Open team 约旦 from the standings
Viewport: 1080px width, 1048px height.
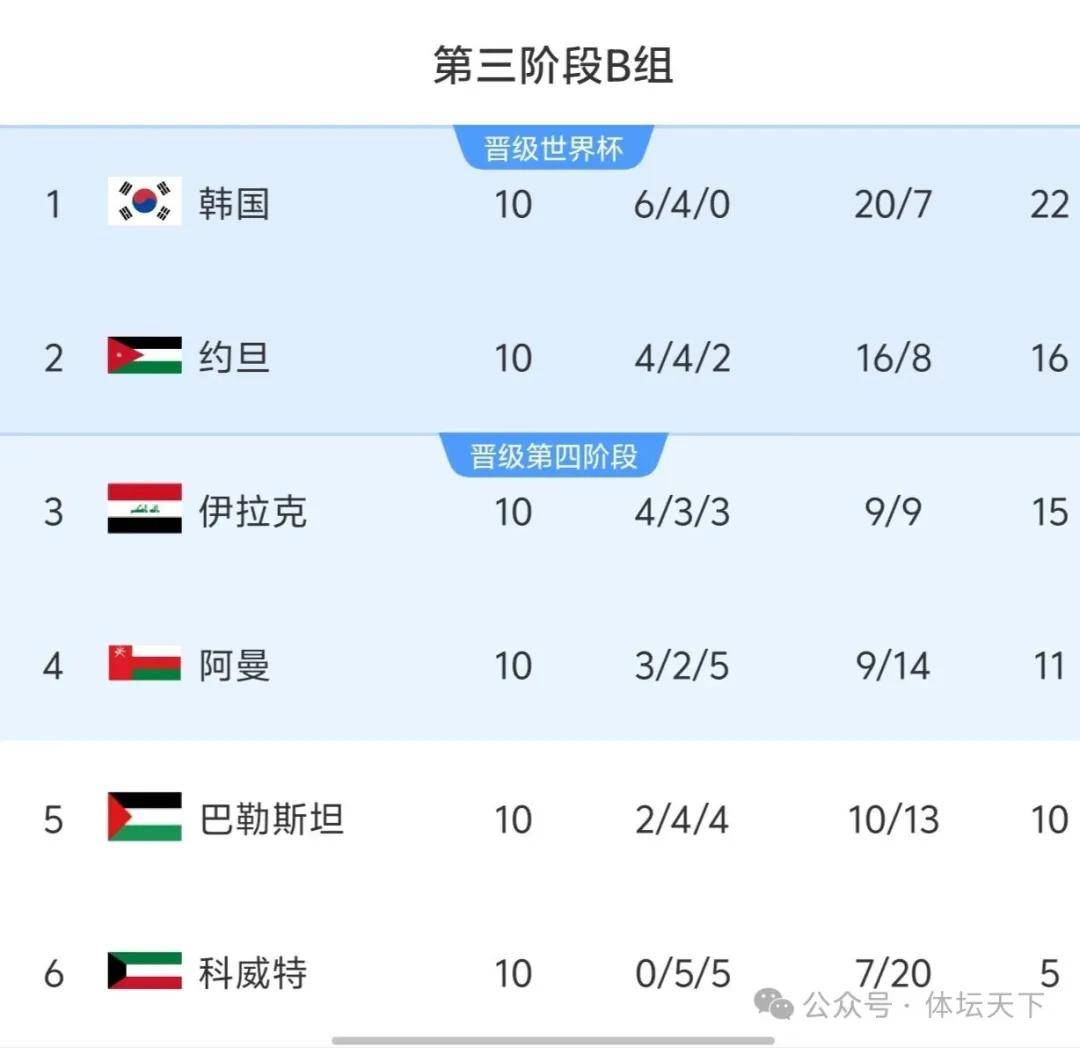coord(233,357)
